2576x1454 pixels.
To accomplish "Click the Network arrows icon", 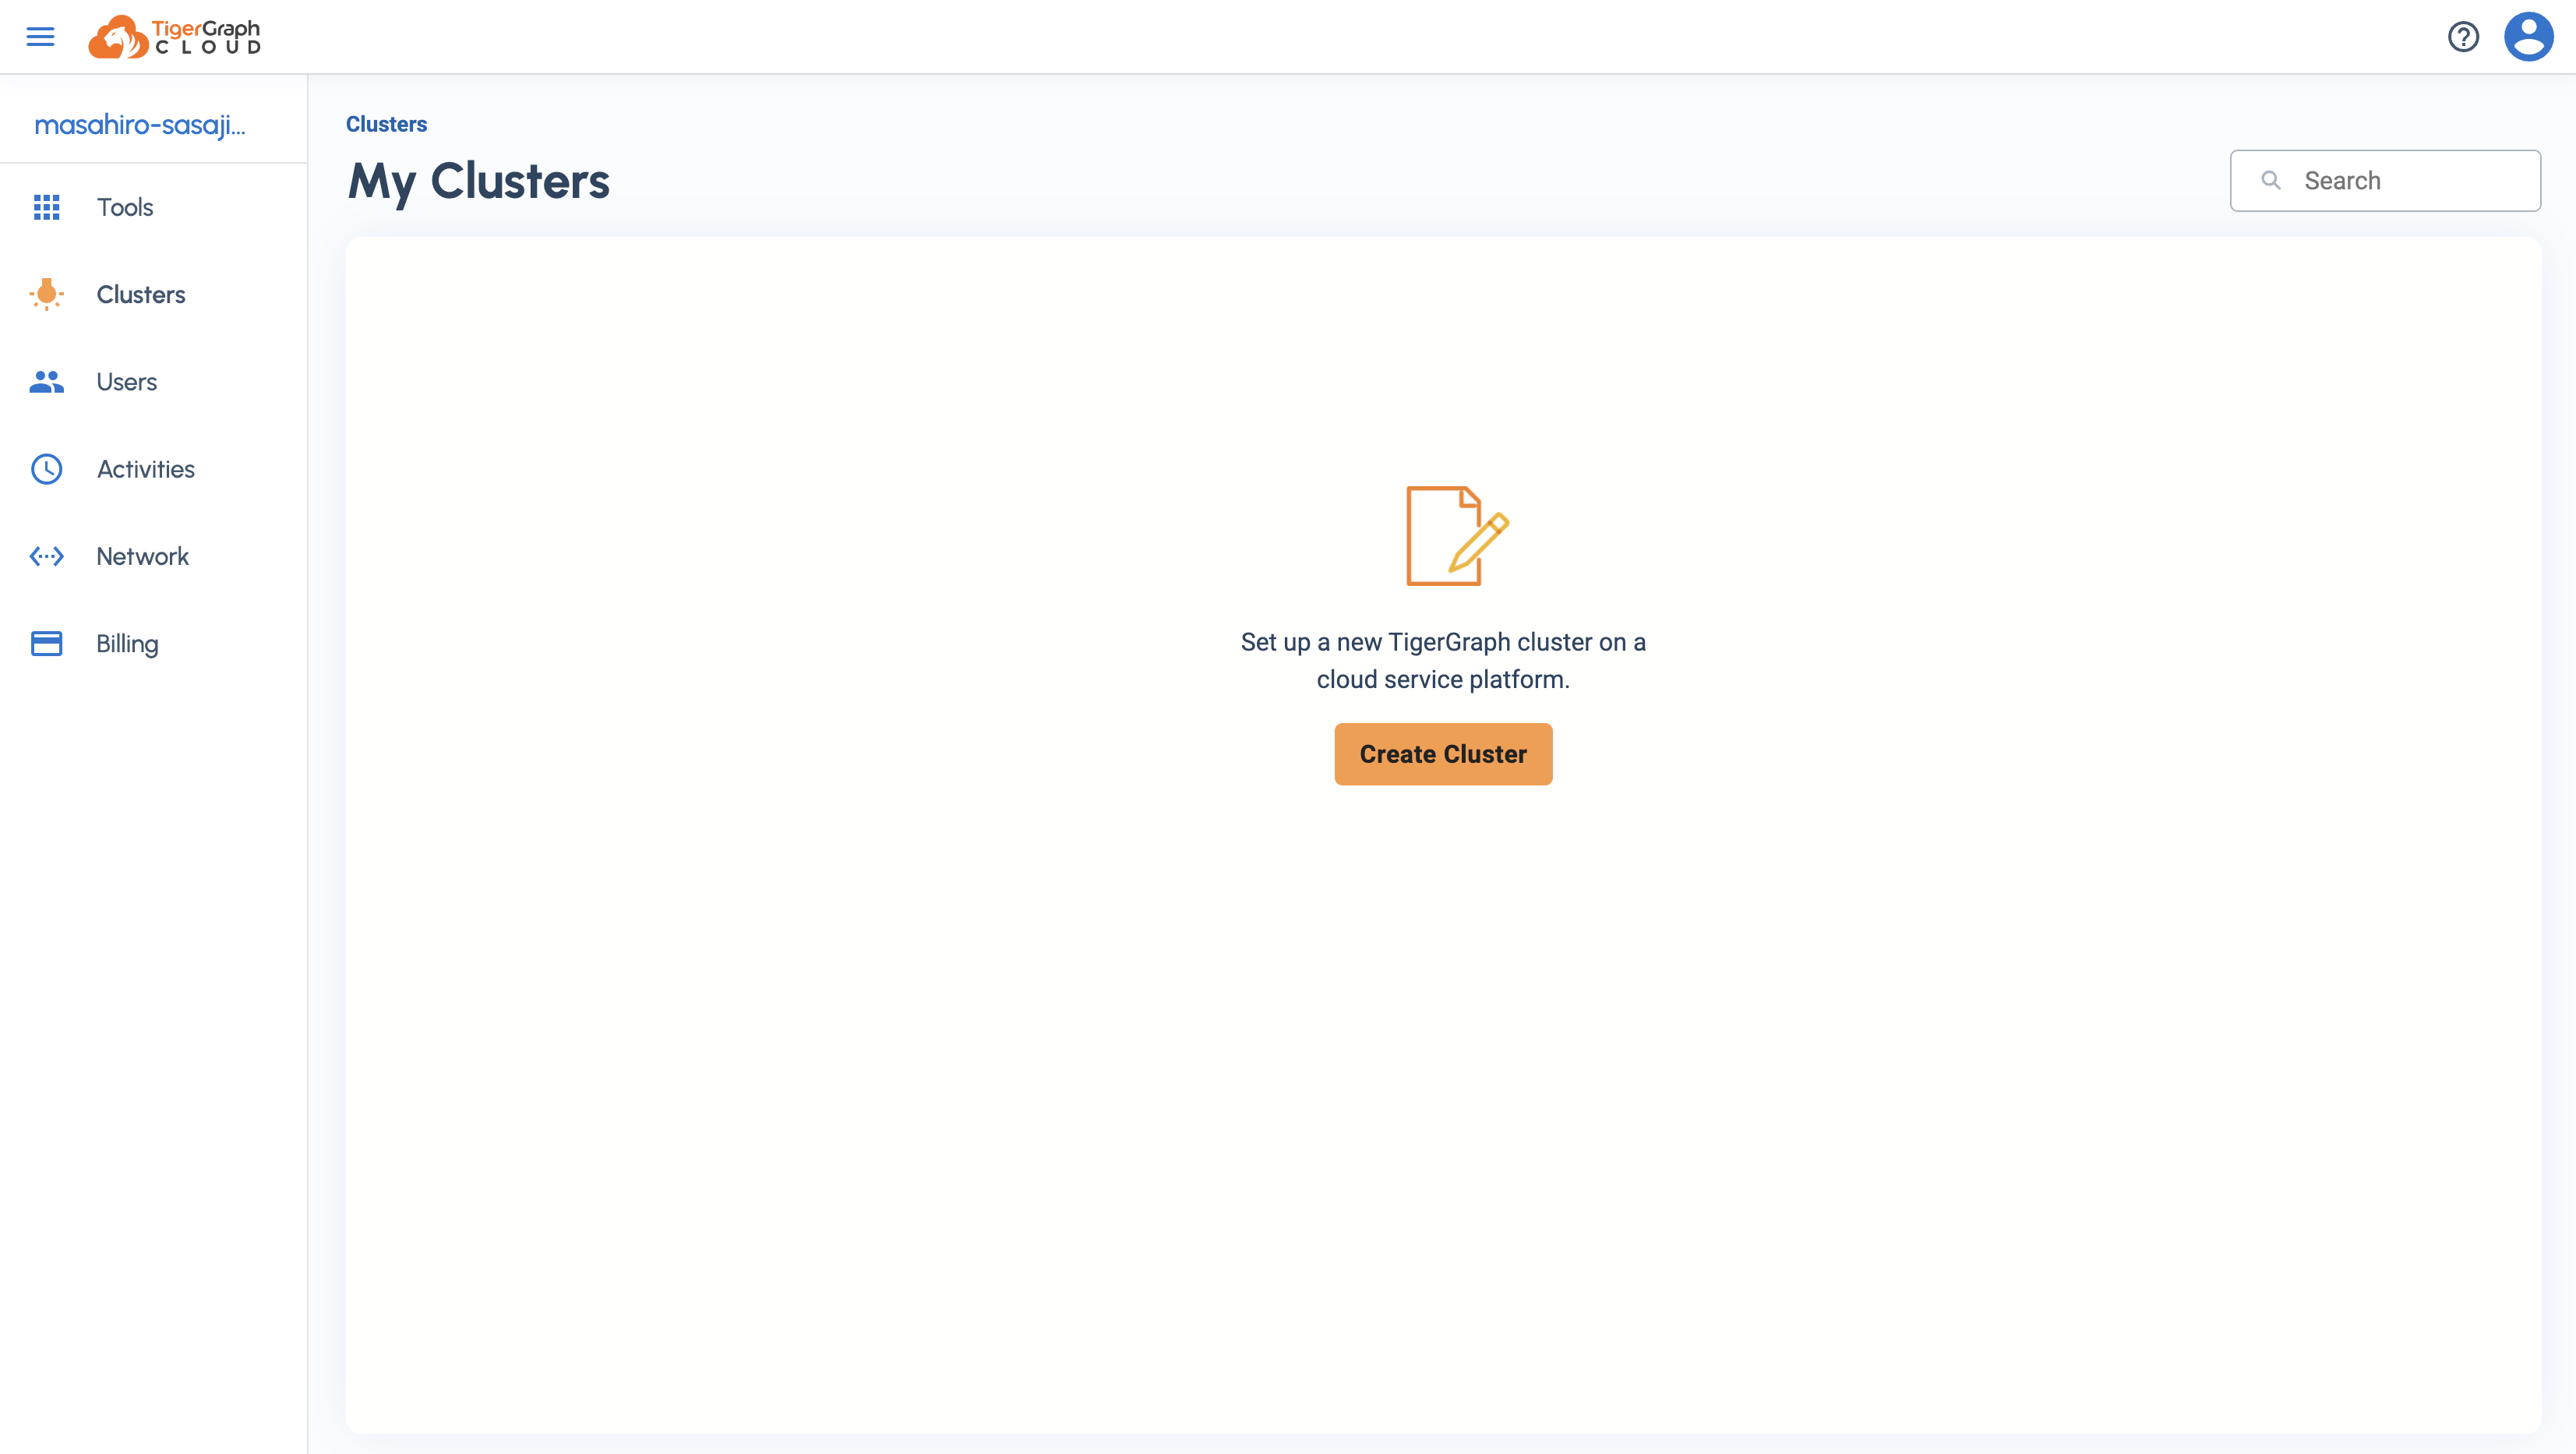I will (46, 556).
